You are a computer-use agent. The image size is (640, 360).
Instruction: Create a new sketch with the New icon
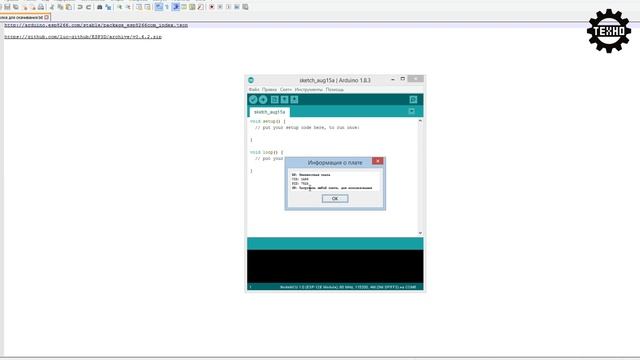point(275,100)
